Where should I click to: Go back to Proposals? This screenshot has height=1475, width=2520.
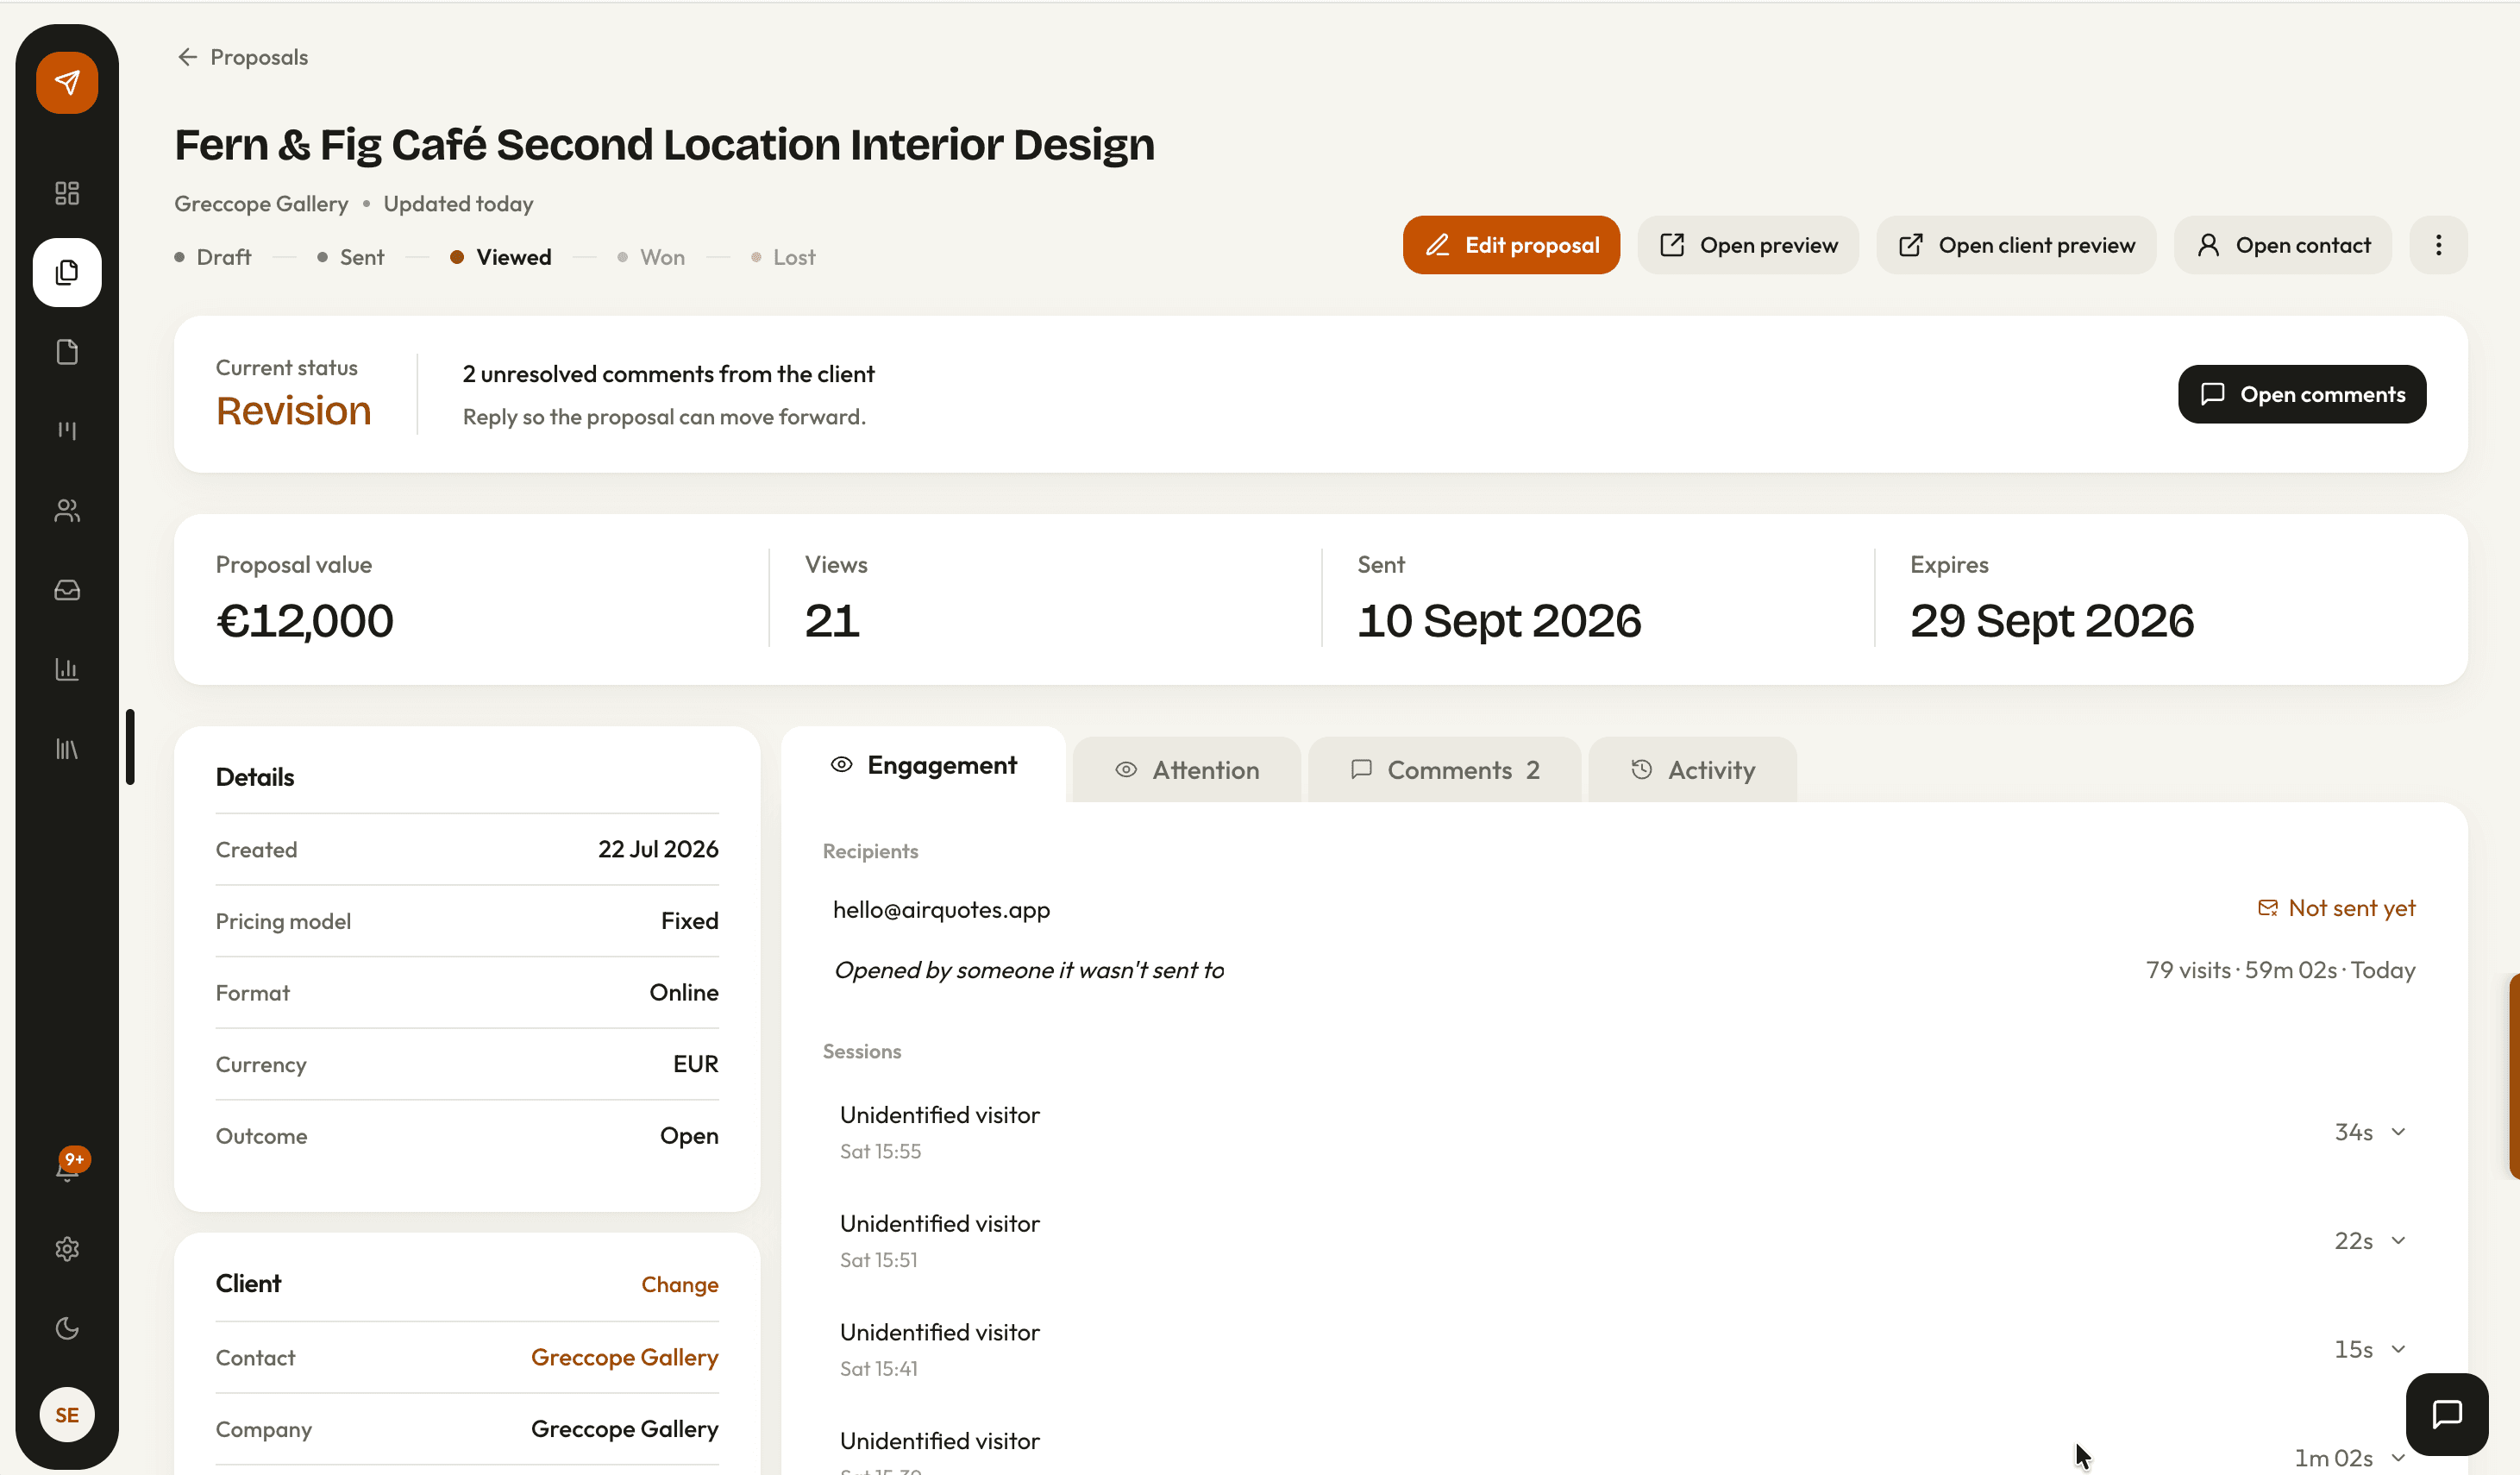coord(242,57)
